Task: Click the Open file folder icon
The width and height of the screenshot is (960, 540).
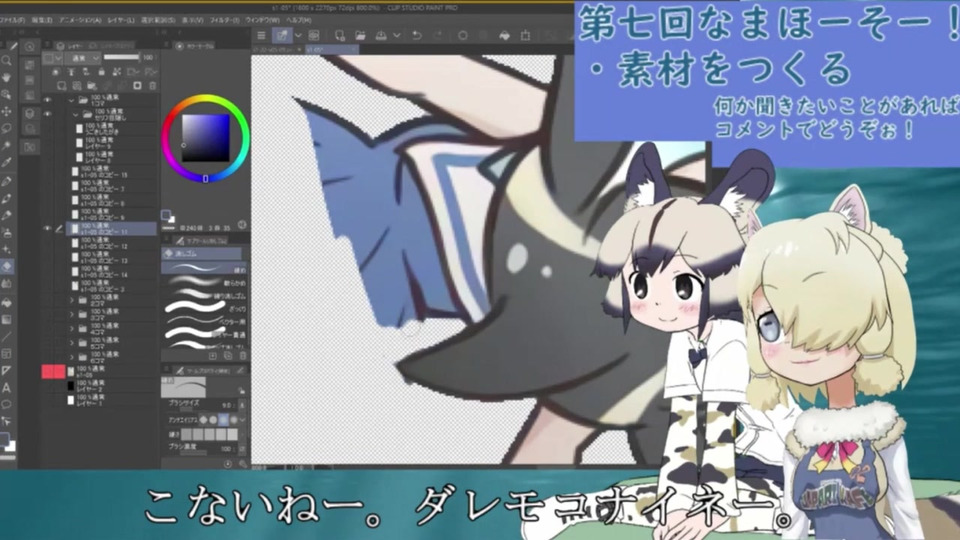Action: click(x=360, y=36)
